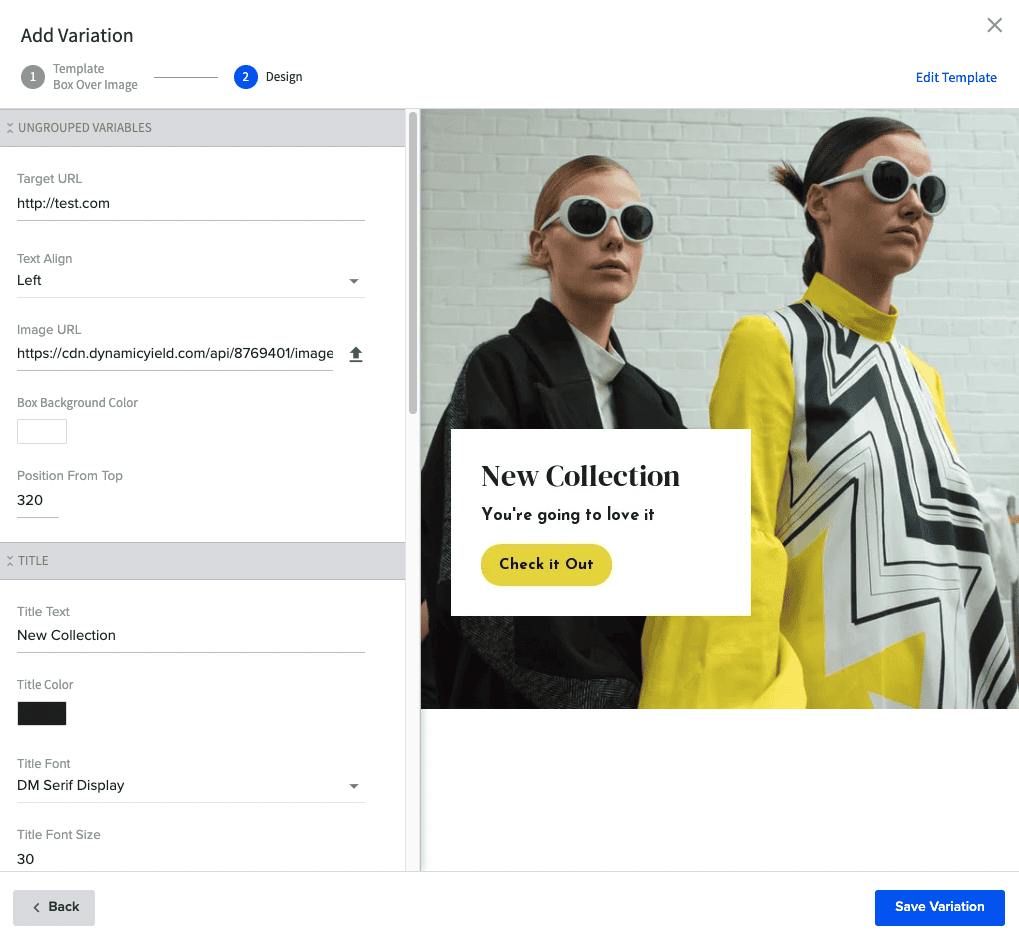The height and width of the screenshot is (940, 1019).
Task: Open the Title Color swatch
Action: click(42, 714)
